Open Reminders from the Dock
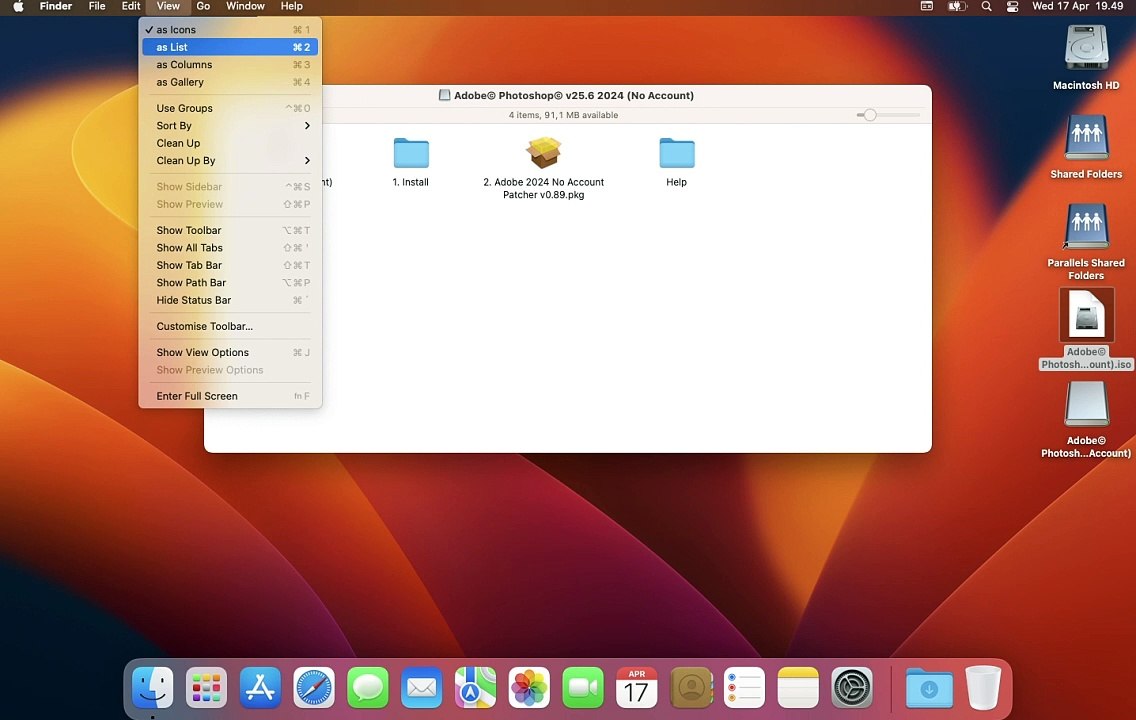 coord(744,687)
